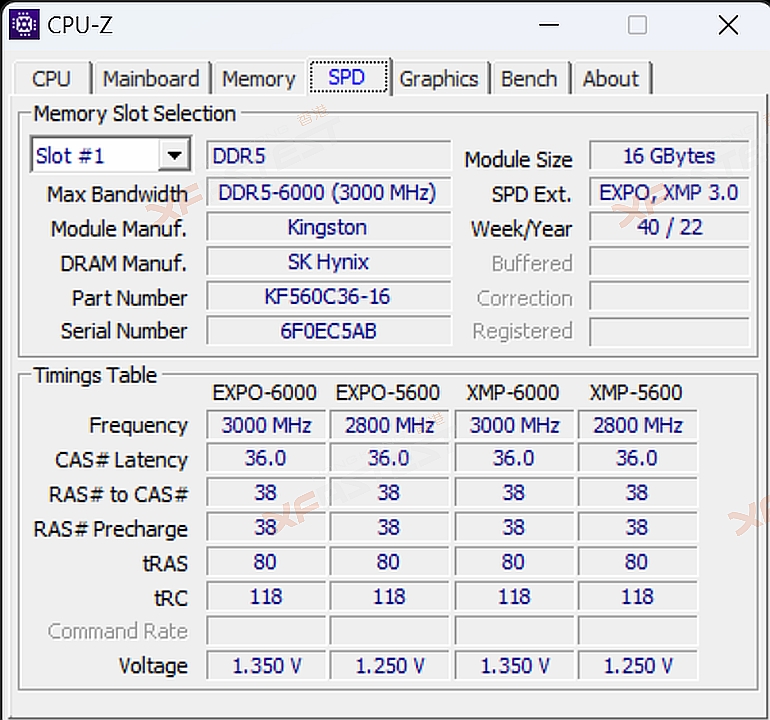Go to the Bench tab
The height and width of the screenshot is (720, 770).
[529, 79]
